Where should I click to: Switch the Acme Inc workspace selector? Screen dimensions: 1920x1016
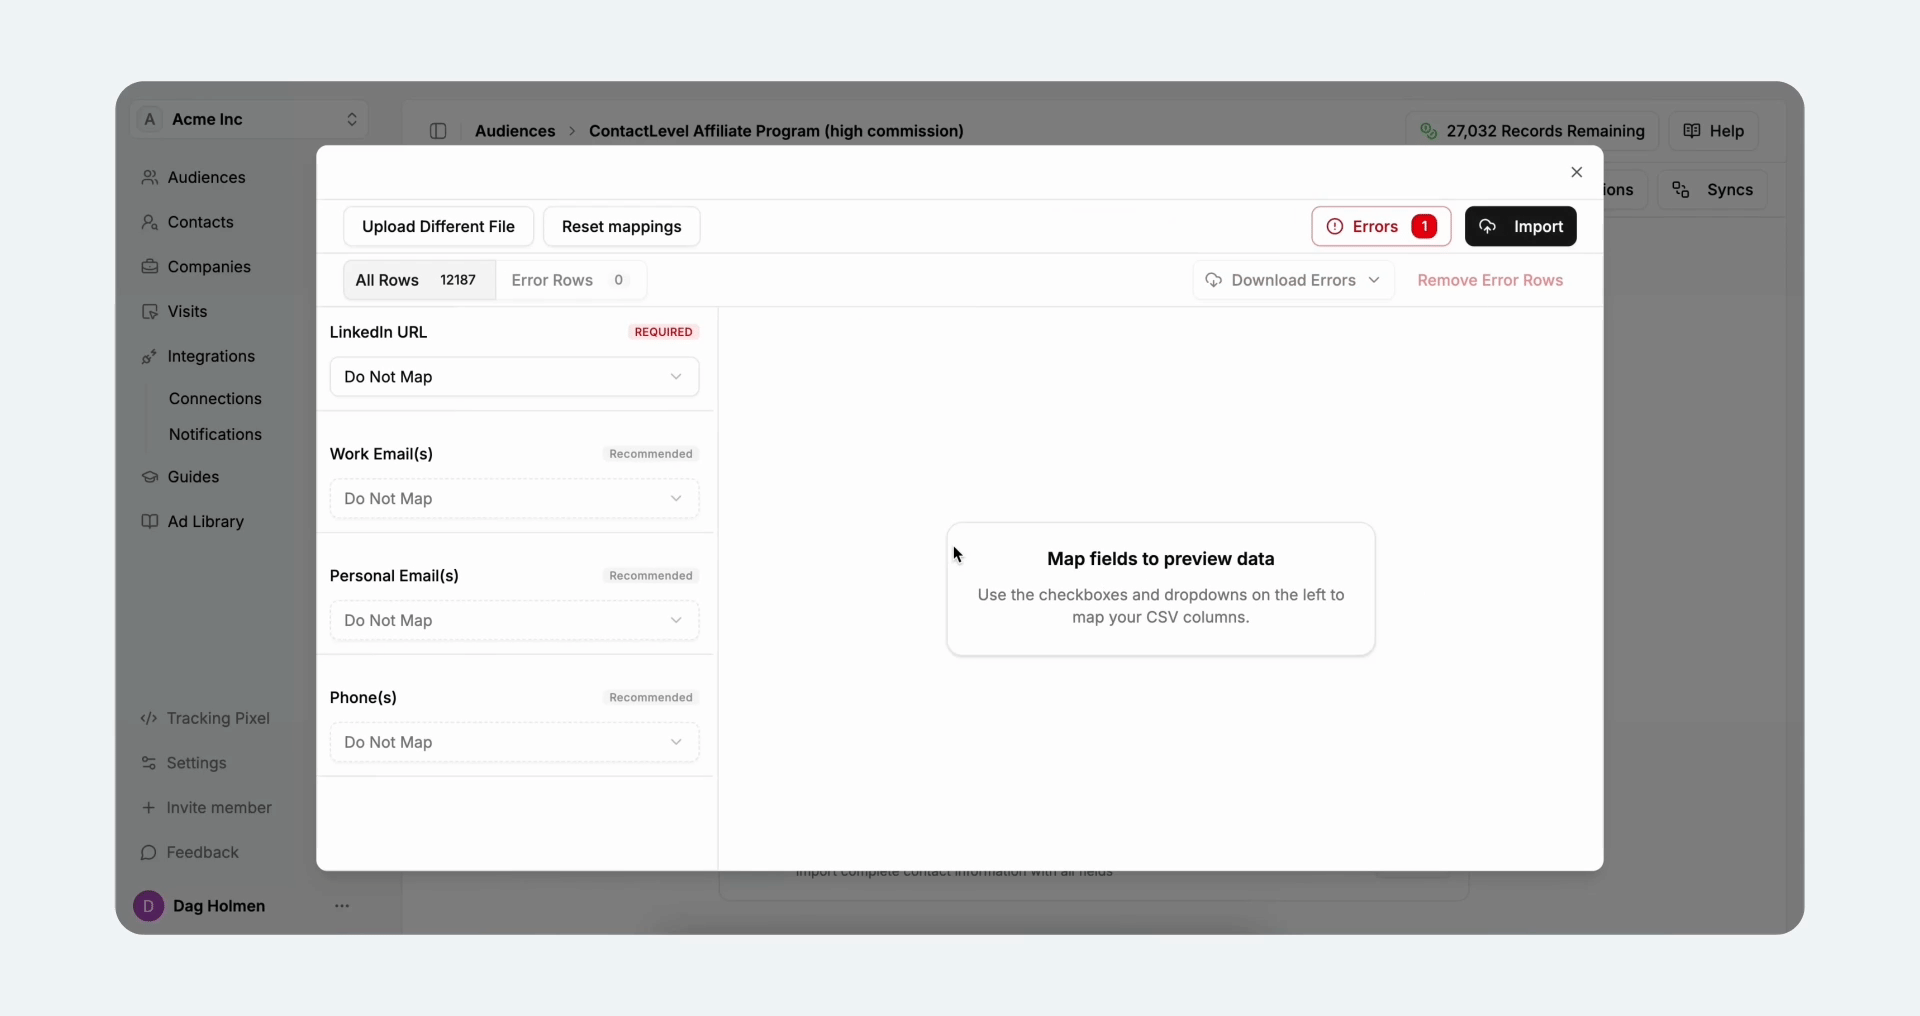click(250, 119)
